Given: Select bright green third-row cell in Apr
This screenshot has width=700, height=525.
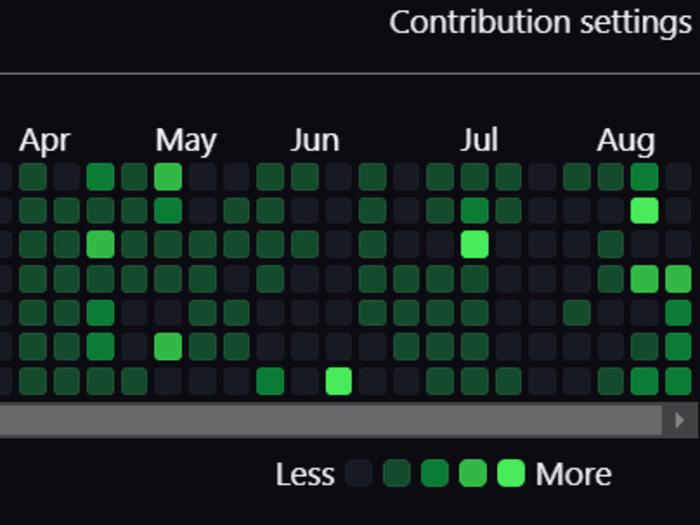Looking at the screenshot, I should pyautogui.click(x=100, y=244).
